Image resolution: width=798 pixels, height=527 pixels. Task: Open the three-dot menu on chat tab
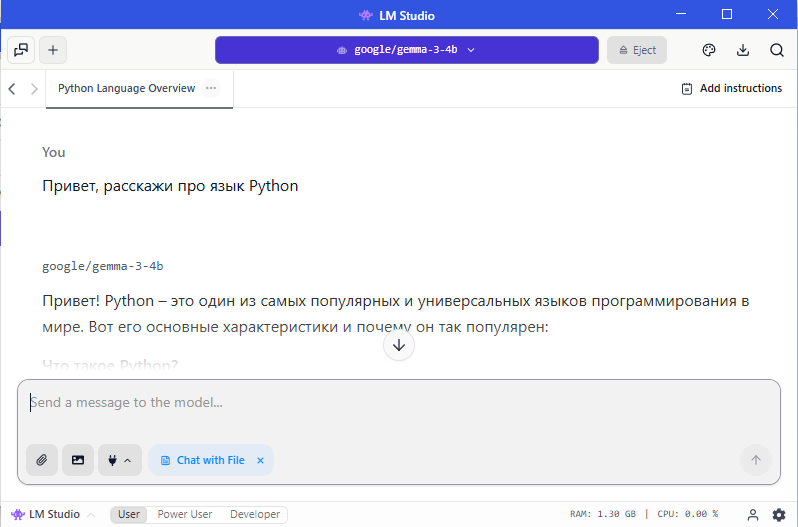[211, 88]
